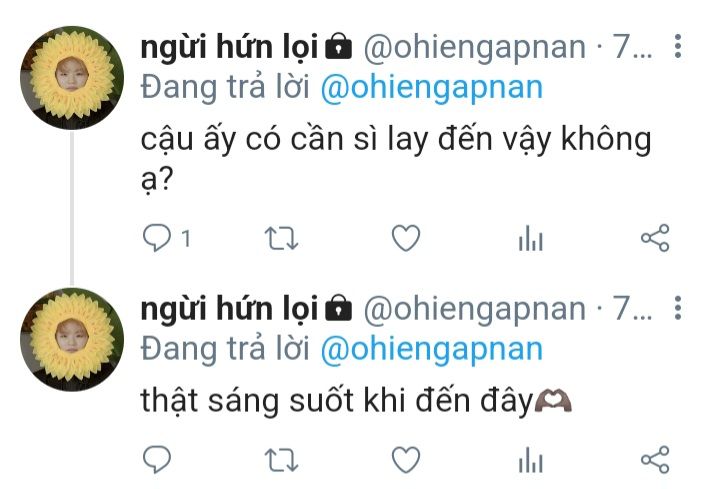Image resolution: width=720 pixels, height=489 pixels.
Task: Open 'ngừi hứn lọi' profile from first tweet
Action: point(229,47)
